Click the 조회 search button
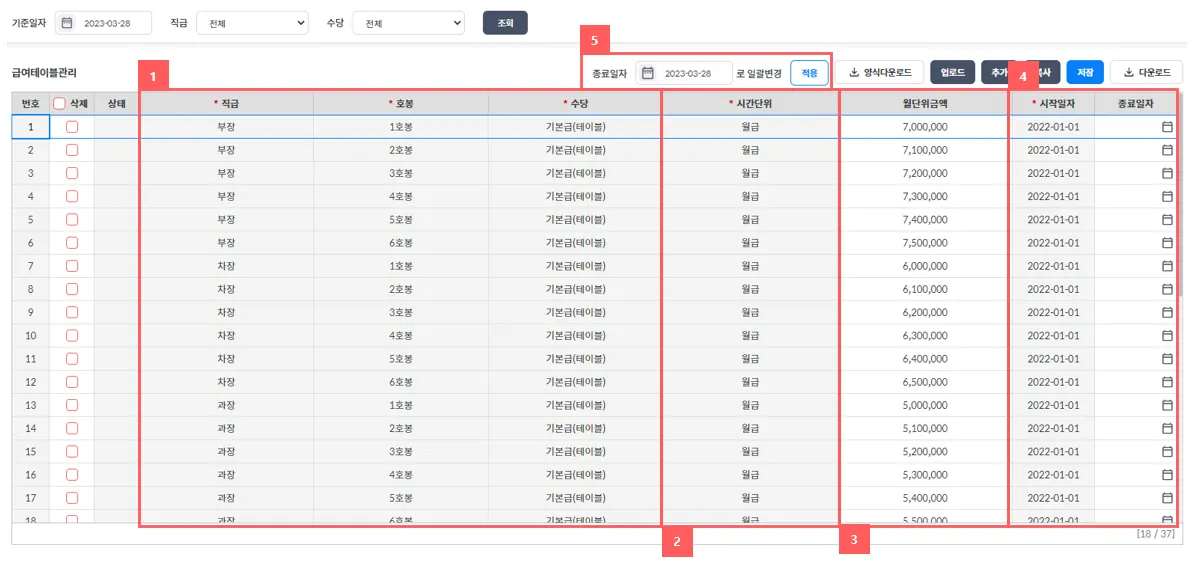 click(x=505, y=23)
